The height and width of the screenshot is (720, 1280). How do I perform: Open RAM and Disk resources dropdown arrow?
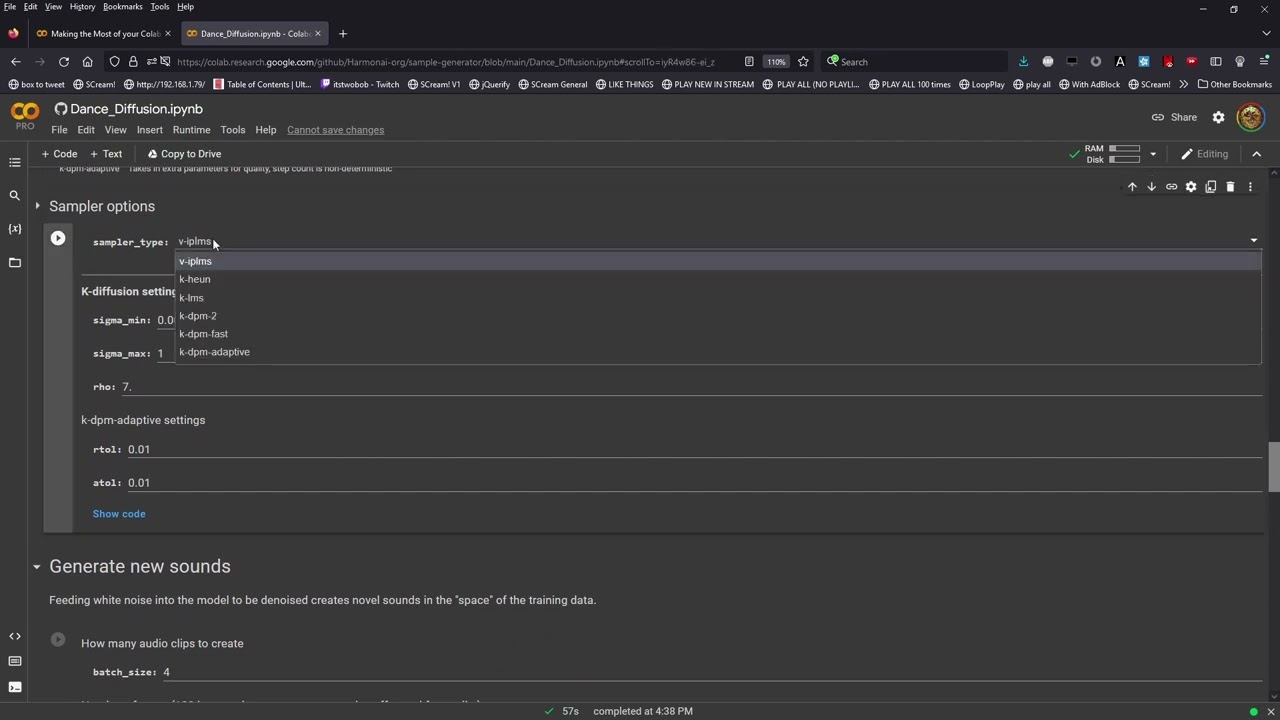(x=1152, y=154)
